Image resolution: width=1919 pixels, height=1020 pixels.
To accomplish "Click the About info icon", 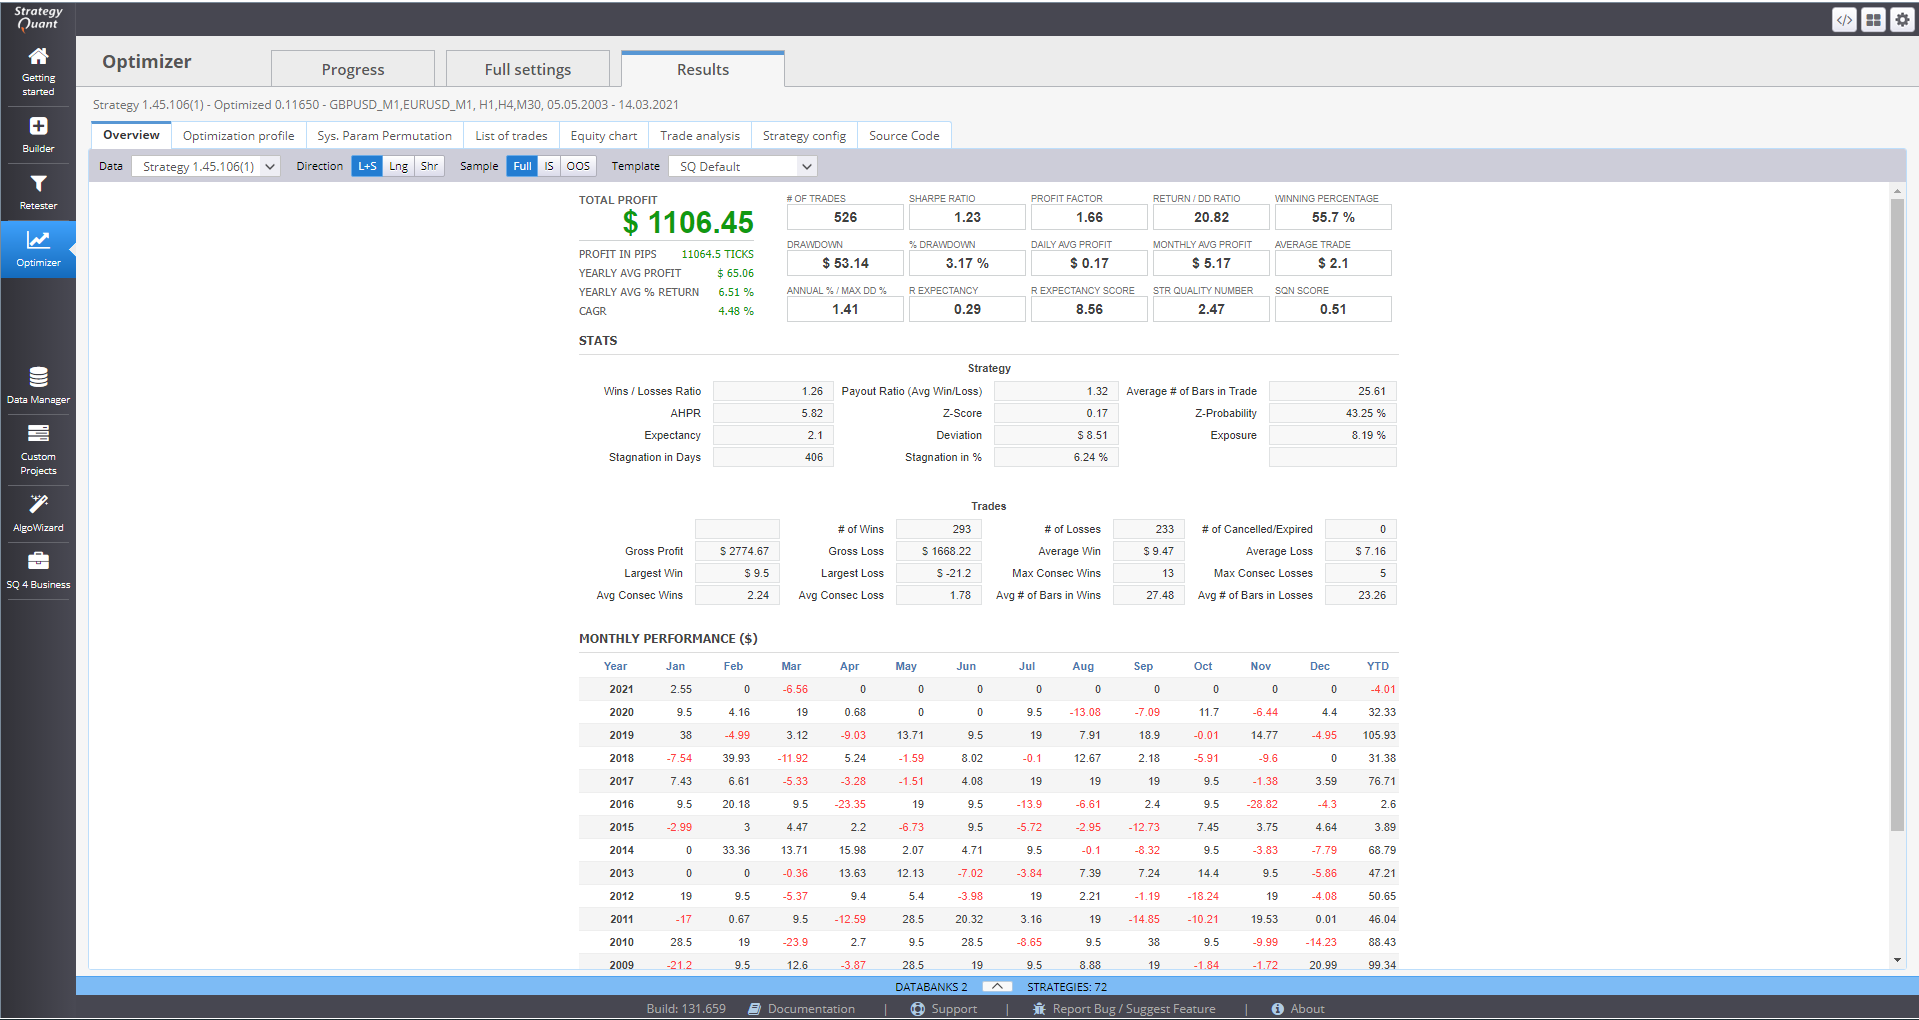I will [x=1277, y=1009].
